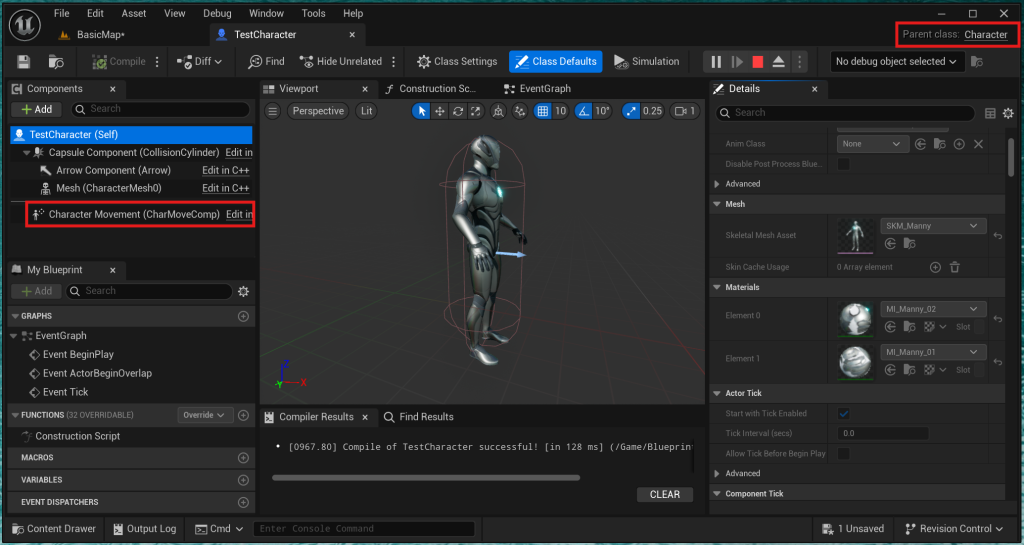Open the Anim Class dropdown
Image resolution: width=1024 pixels, height=545 pixels.
tap(872, 144)
